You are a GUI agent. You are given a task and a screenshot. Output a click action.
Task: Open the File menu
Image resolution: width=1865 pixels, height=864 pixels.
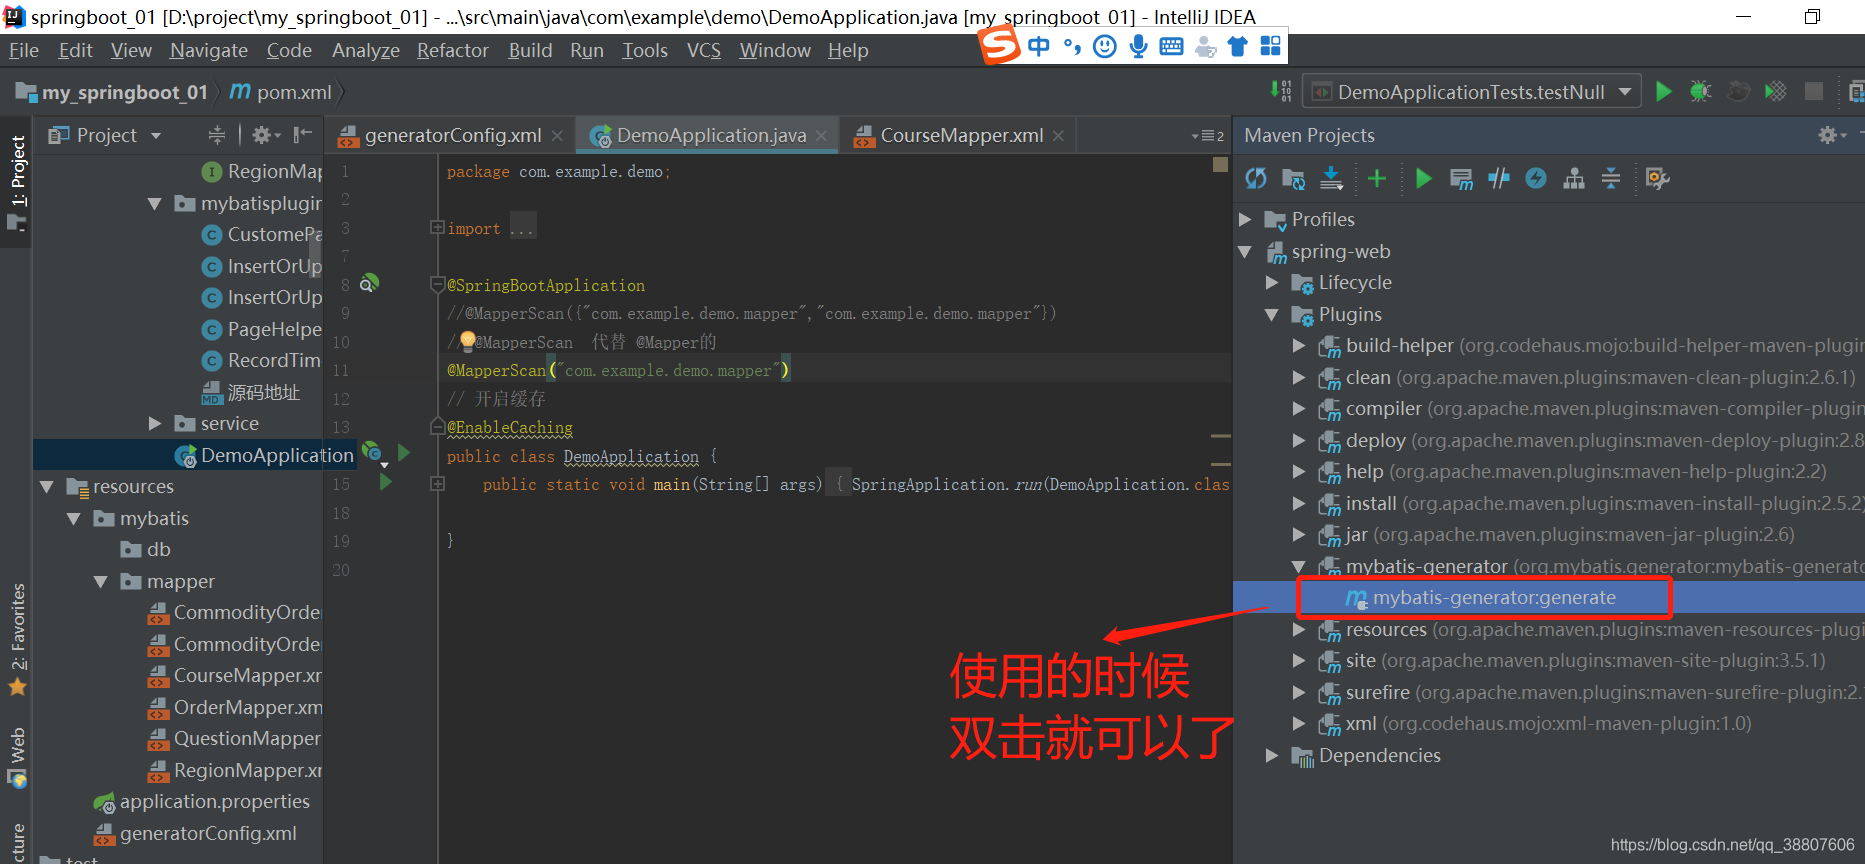[24, 50]
